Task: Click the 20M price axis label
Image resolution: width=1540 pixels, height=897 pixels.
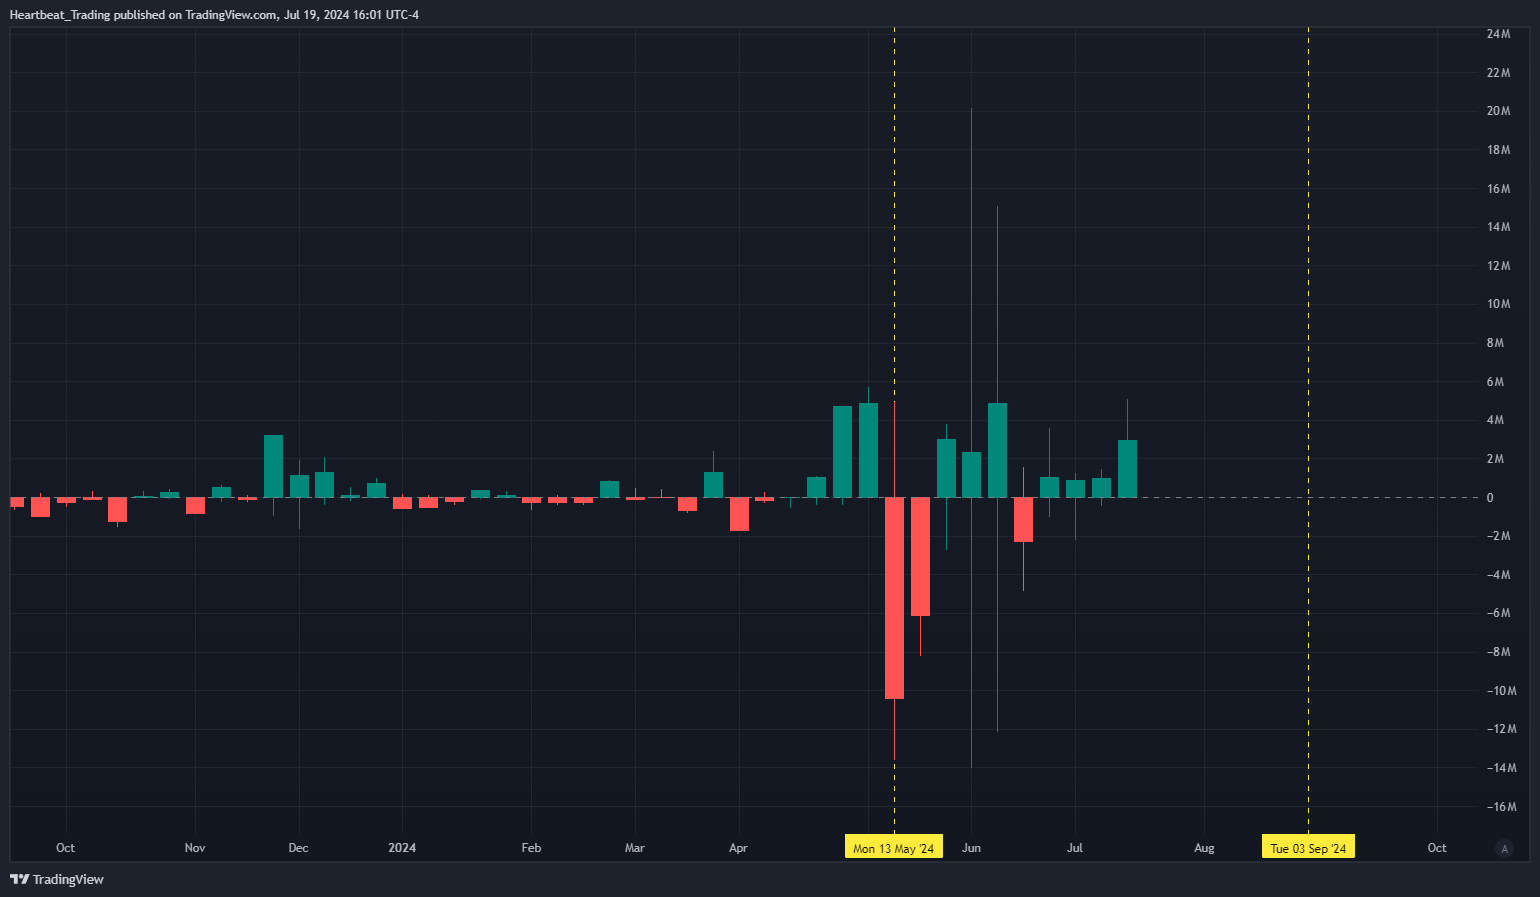Action: pyautogui.click(x=1498, y=111)
